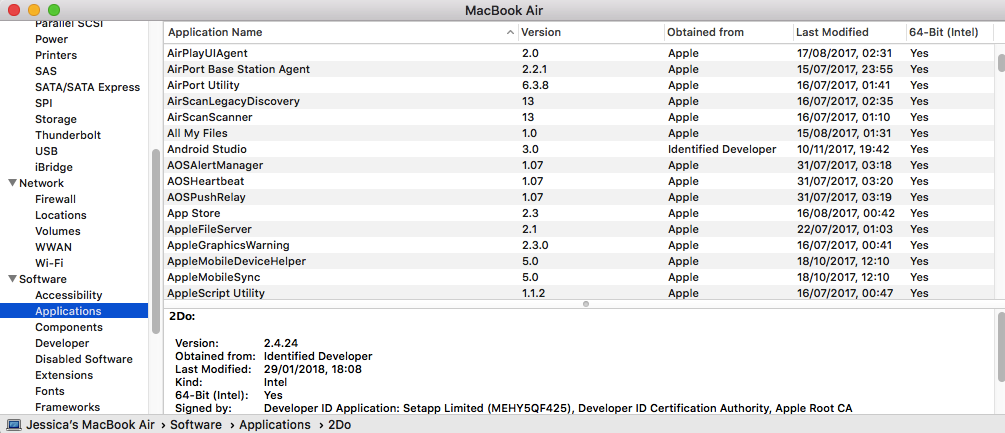This screenshot has height=433, width=1005.
Task: Toggle sort arrow on Application Name column
Action: [x=510, y=32]
